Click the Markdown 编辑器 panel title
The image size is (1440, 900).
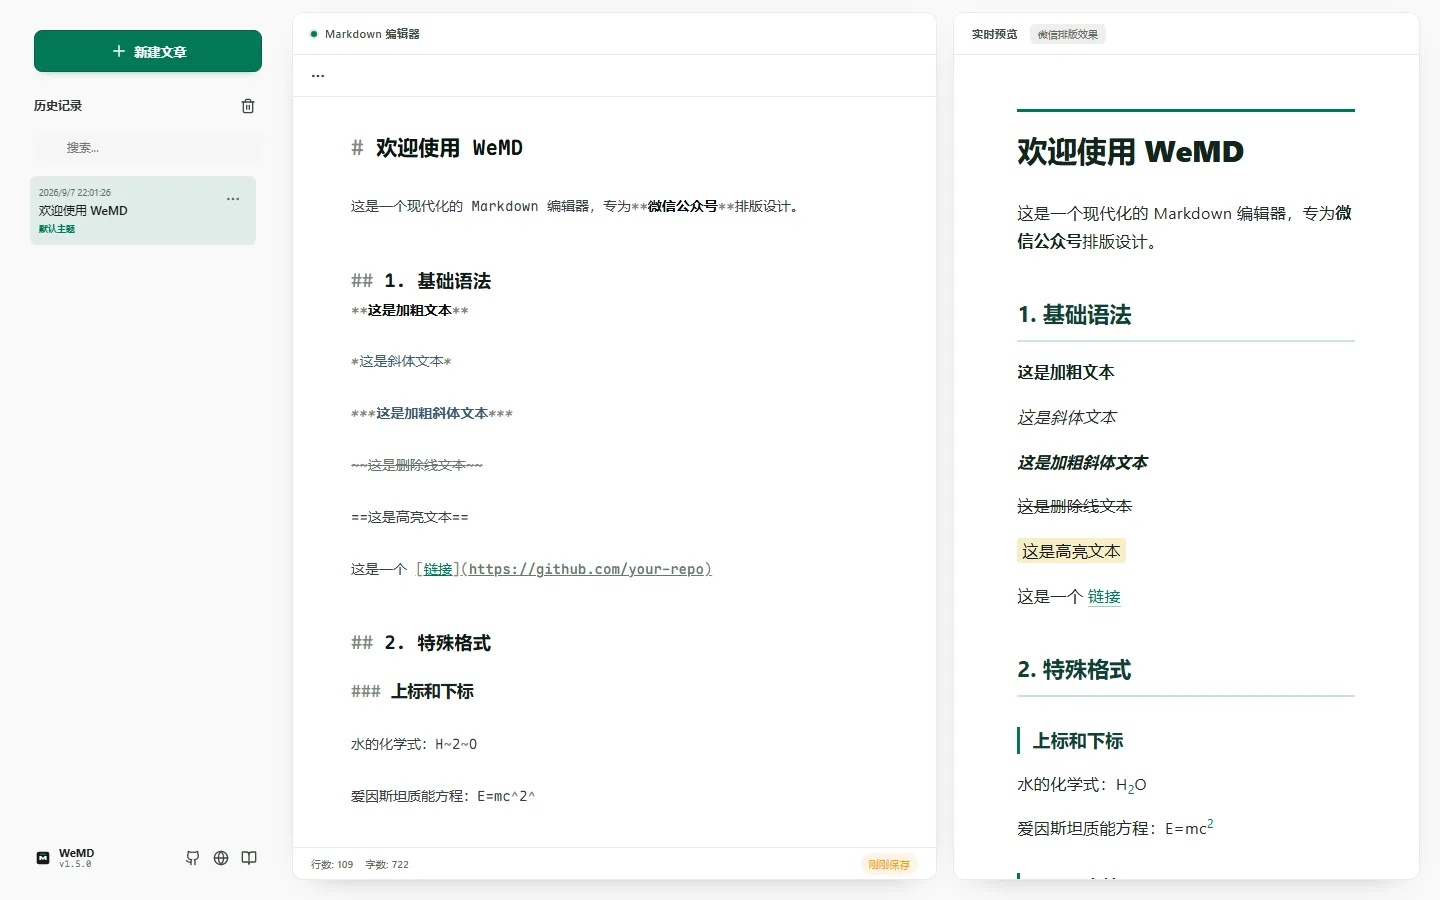pos(372,34)
